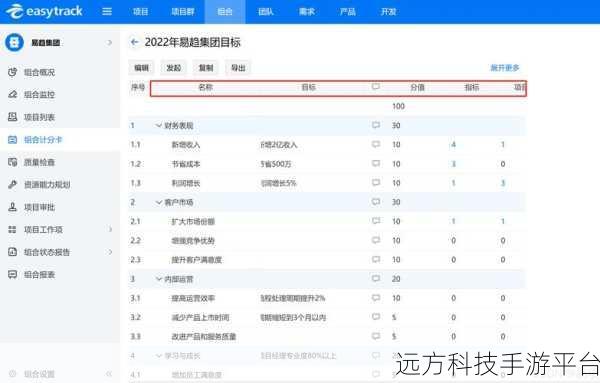The image size is (600, 383).
Task: Click the 项目工作项 grid icon
Action: coord(13,230)
